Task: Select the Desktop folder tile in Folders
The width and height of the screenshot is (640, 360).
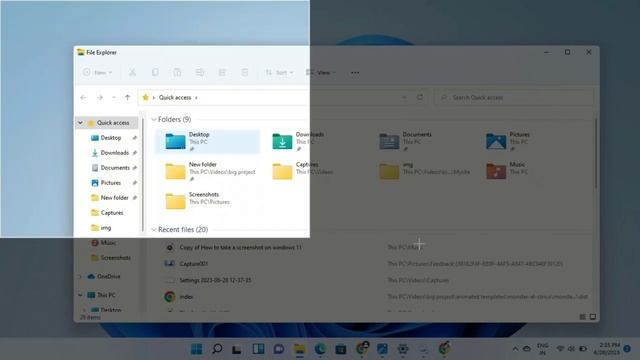Action: [x=207, y=142]
